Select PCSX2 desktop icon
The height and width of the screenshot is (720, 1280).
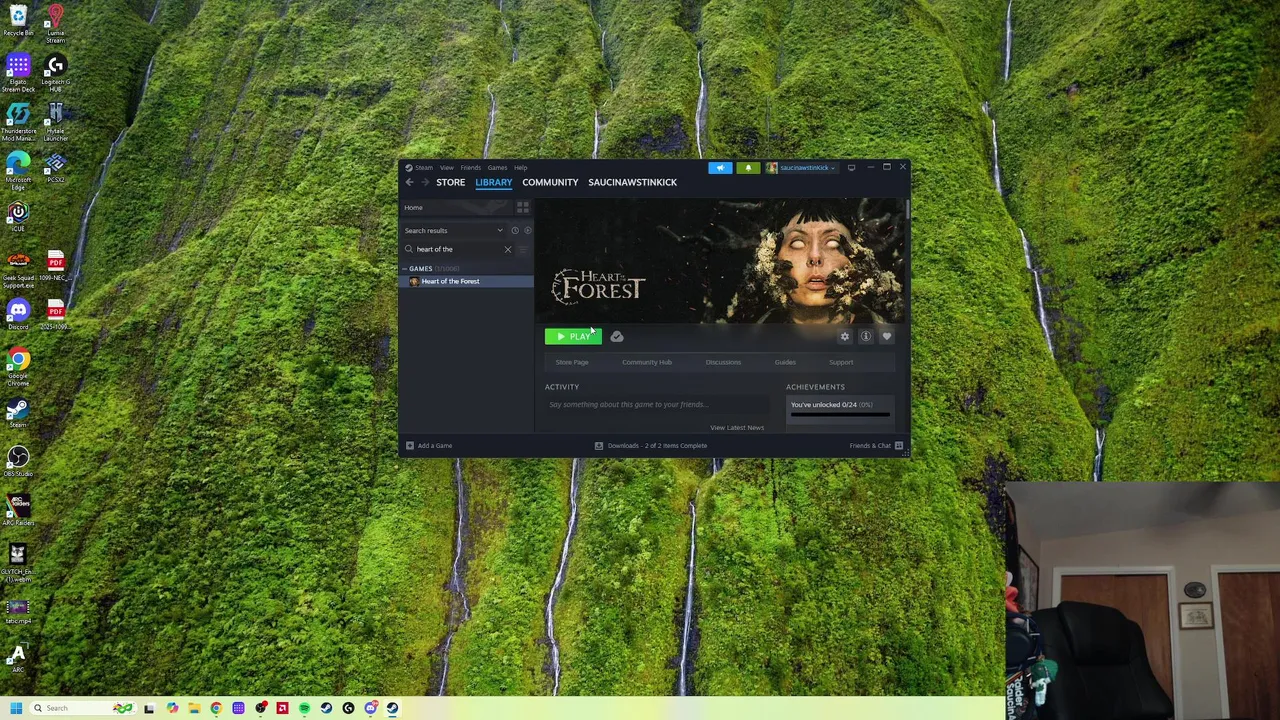[x=55, y=167]
